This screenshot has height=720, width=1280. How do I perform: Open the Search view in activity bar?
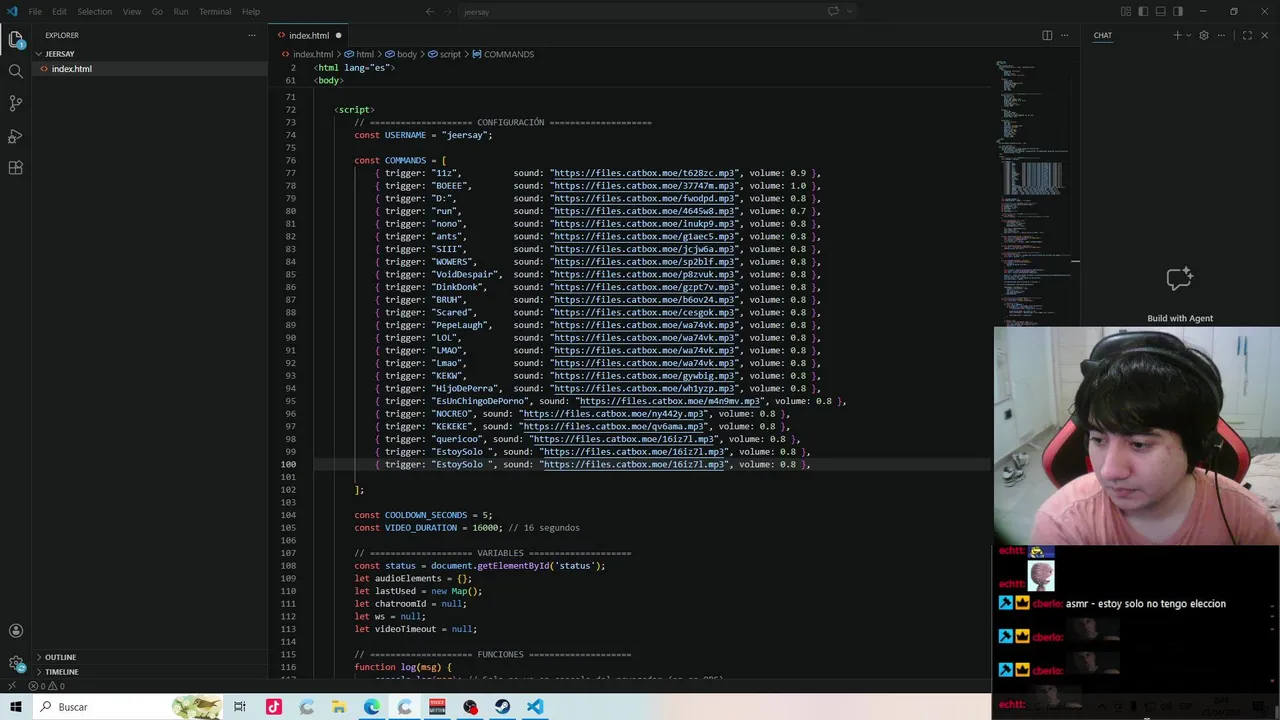15,71
